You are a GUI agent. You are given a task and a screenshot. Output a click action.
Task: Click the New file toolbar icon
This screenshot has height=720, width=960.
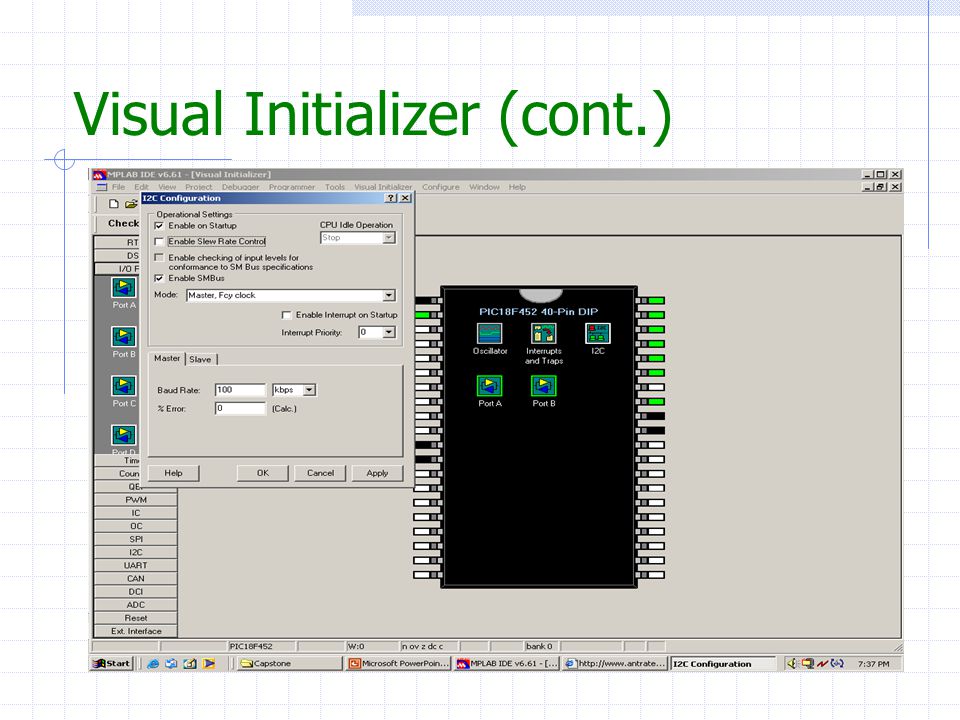pyautogui.click(x=113, y=204)
